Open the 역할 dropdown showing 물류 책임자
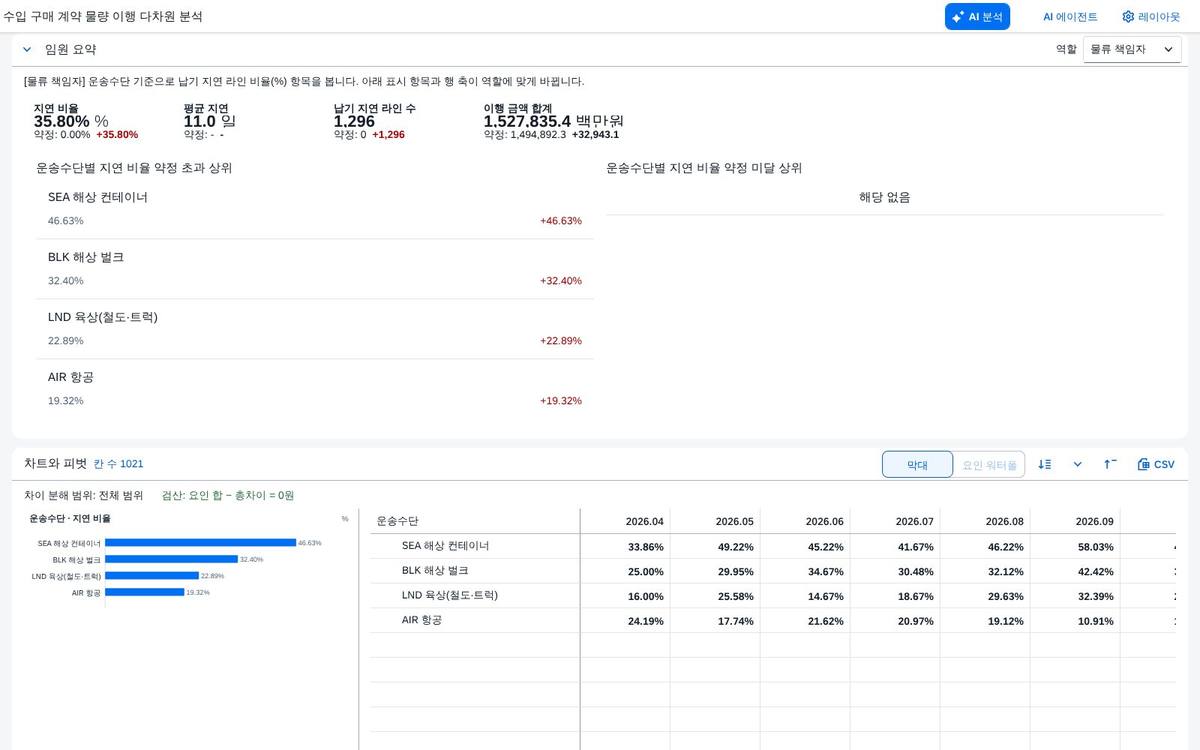 [x=1132, y=49]
